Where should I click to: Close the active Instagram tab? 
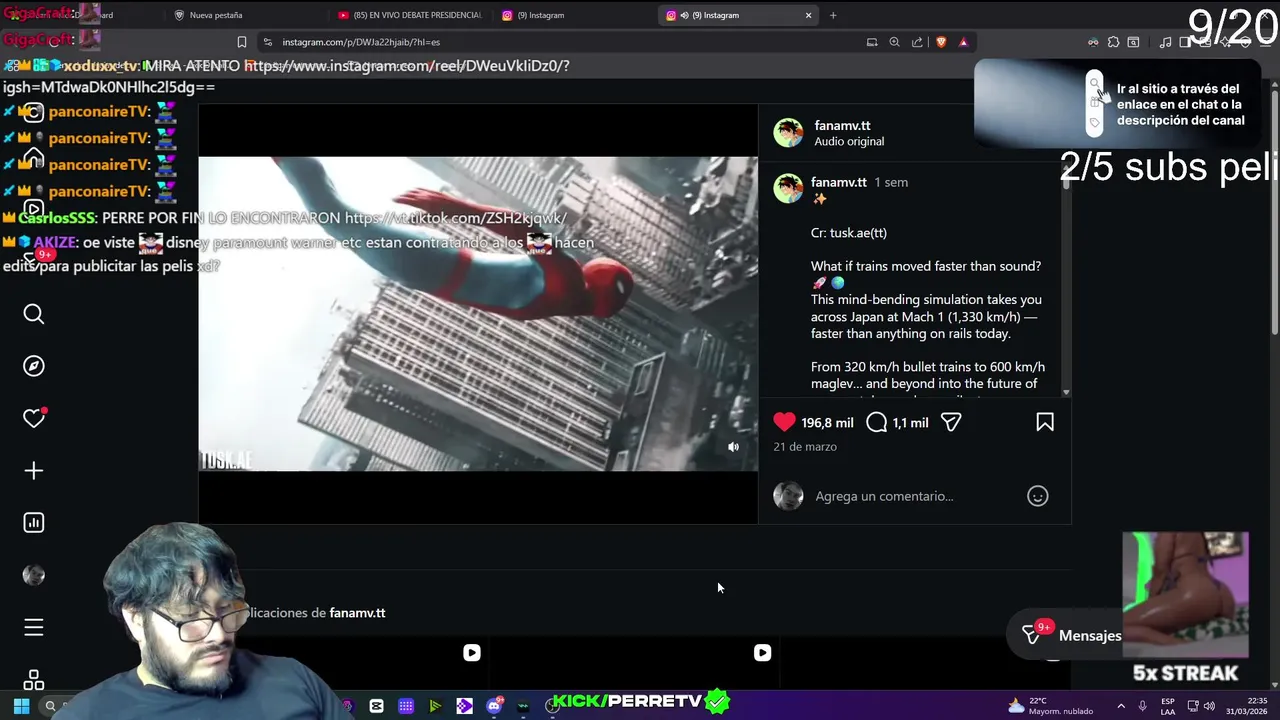click(x=808, y=15)
